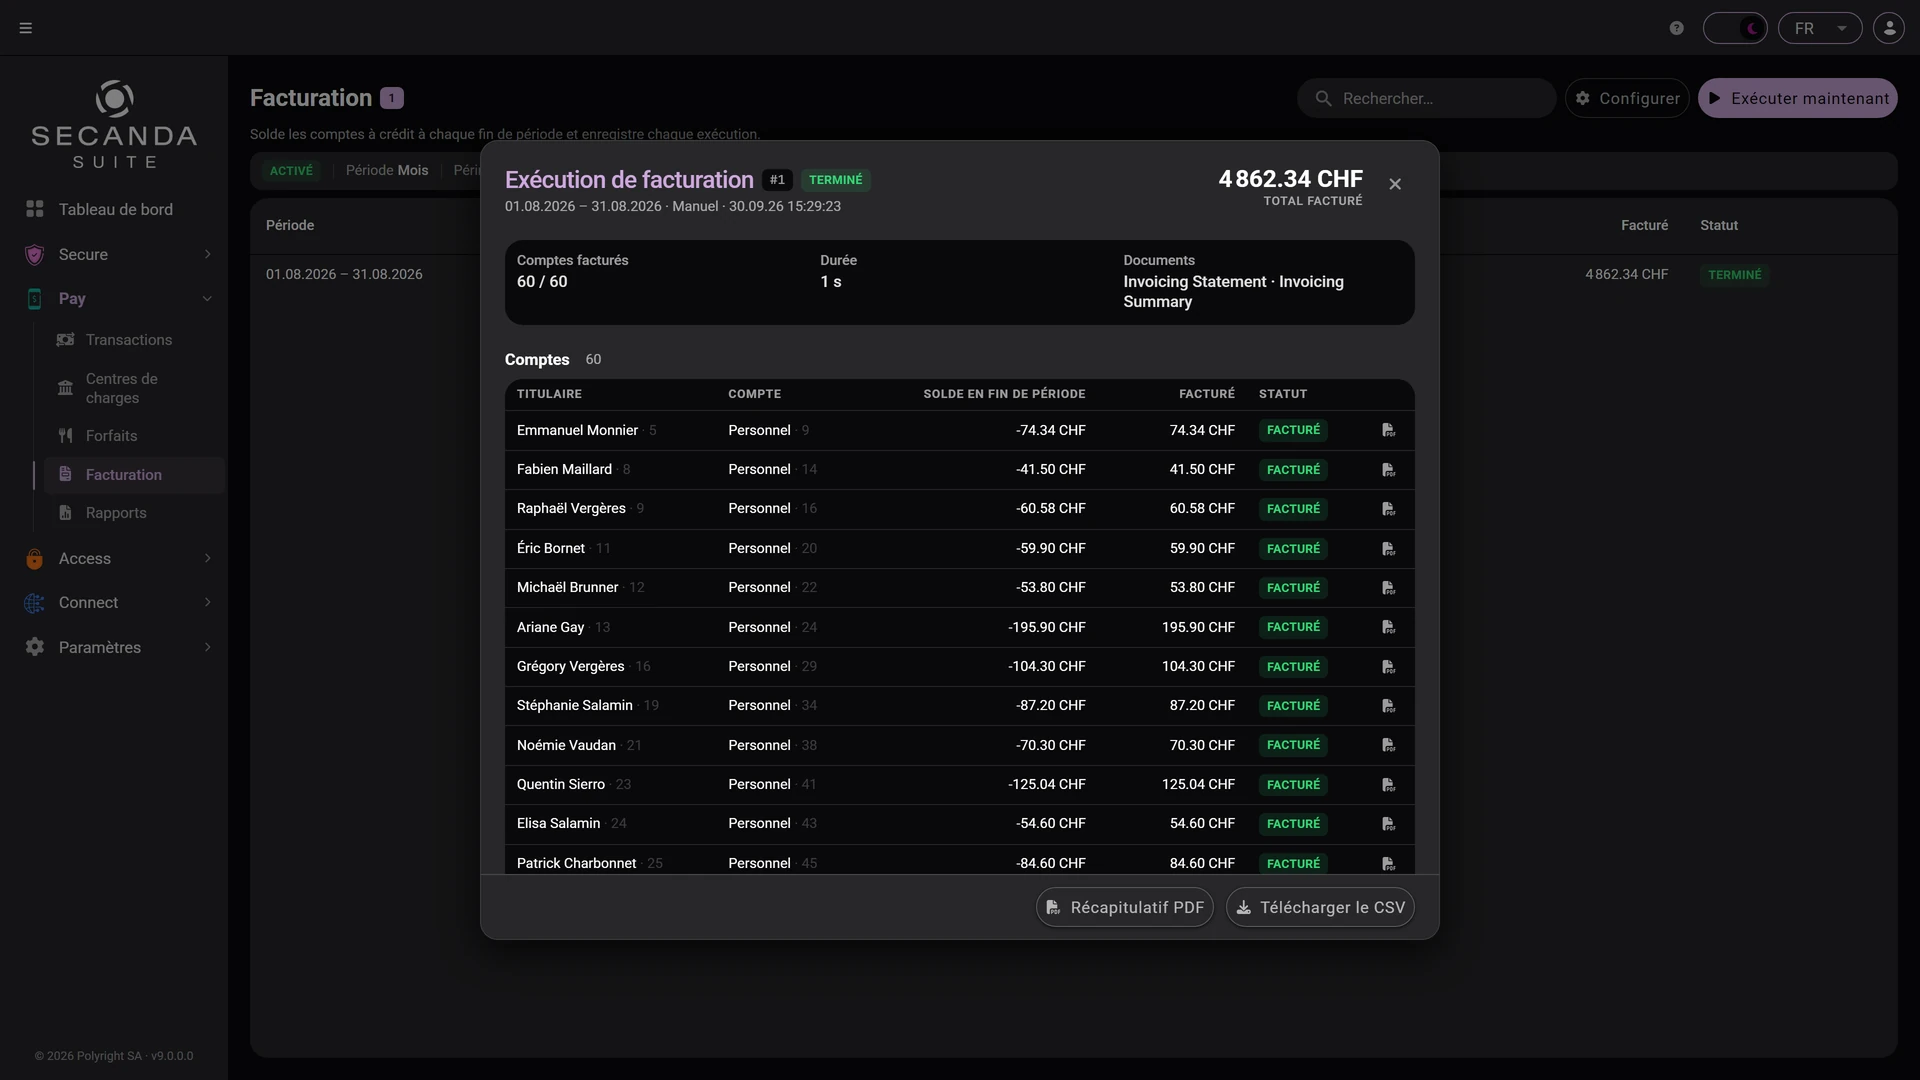Viewport: 1920px width, 1080px height.
Task: Click the FACTURÉ column header
Action: (x=1207, y=394)
